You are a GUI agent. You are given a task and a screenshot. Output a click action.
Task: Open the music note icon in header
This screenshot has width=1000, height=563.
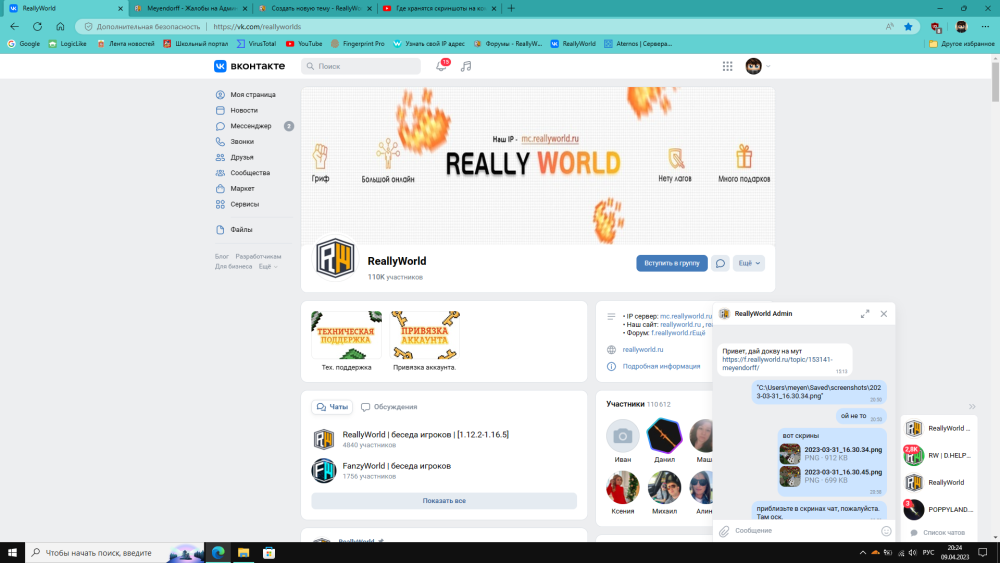(x=466, y=66)
